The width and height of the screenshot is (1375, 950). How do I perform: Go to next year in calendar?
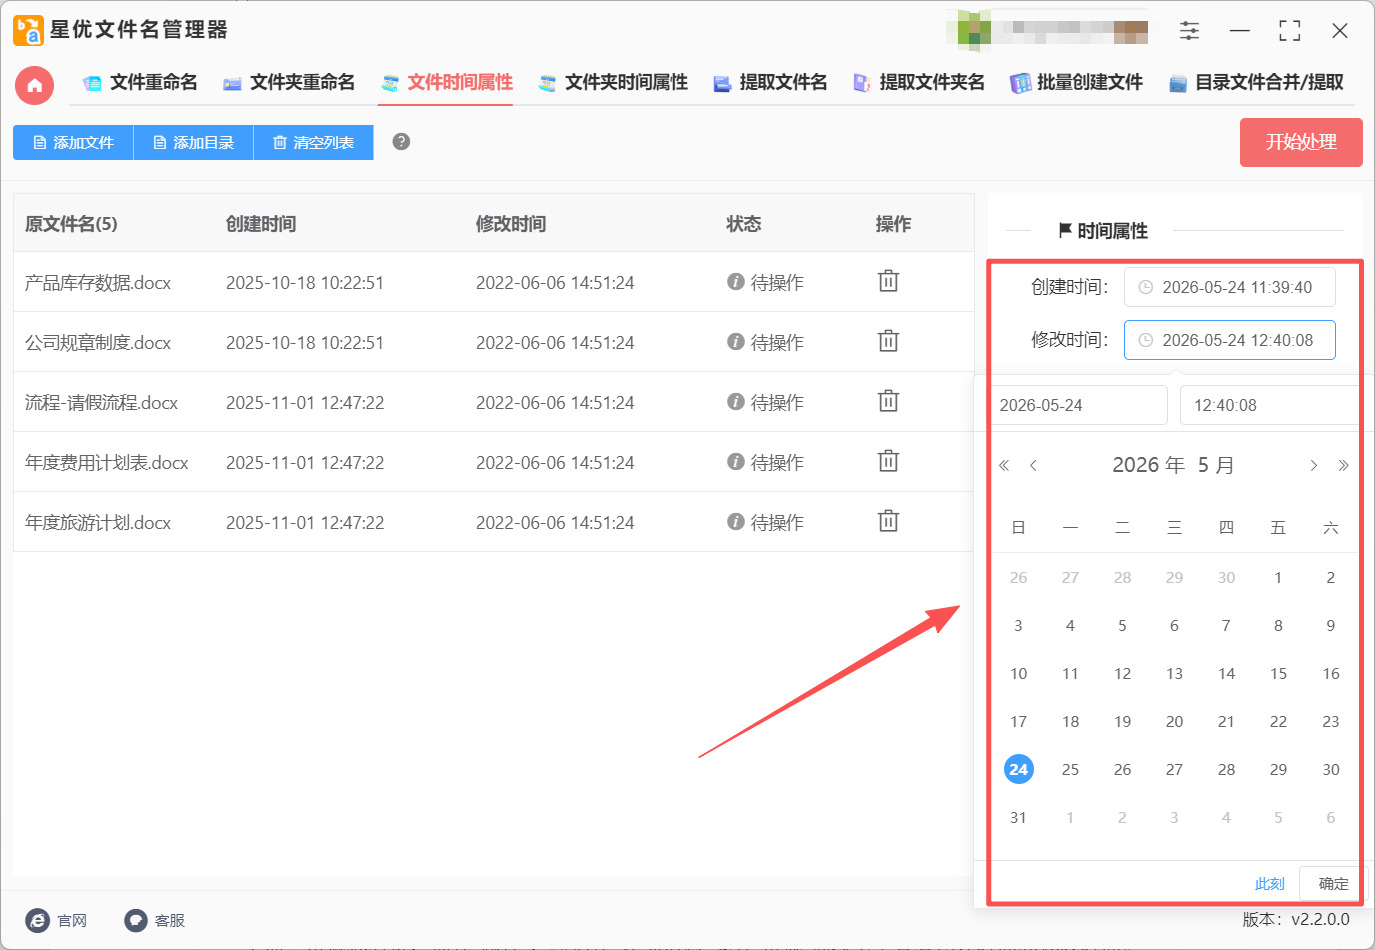(x=1343, y=465)
